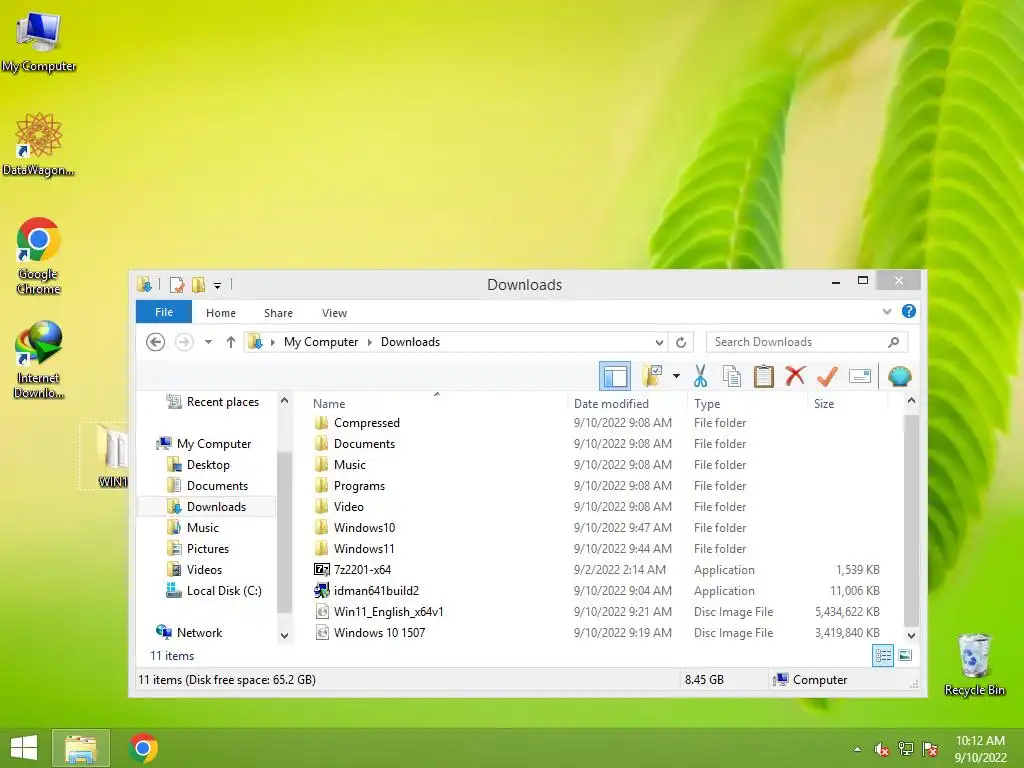
Task: Open the File tab
Action: (164, 312)
